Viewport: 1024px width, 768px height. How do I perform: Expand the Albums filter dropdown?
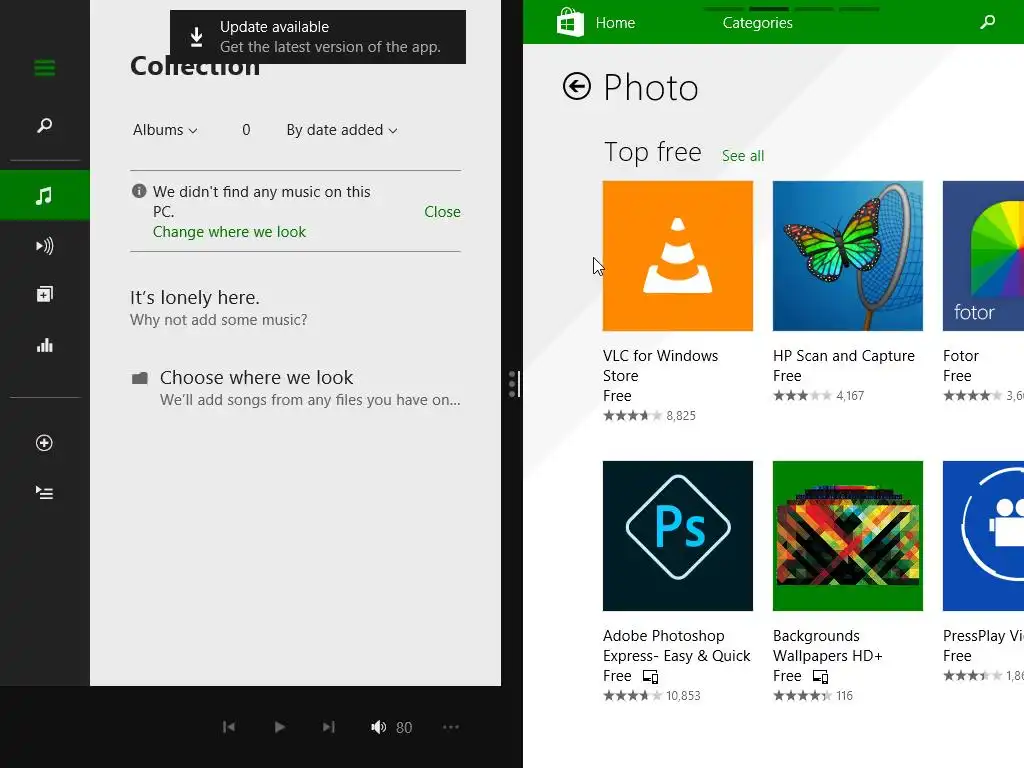click(x=165, y=130)
